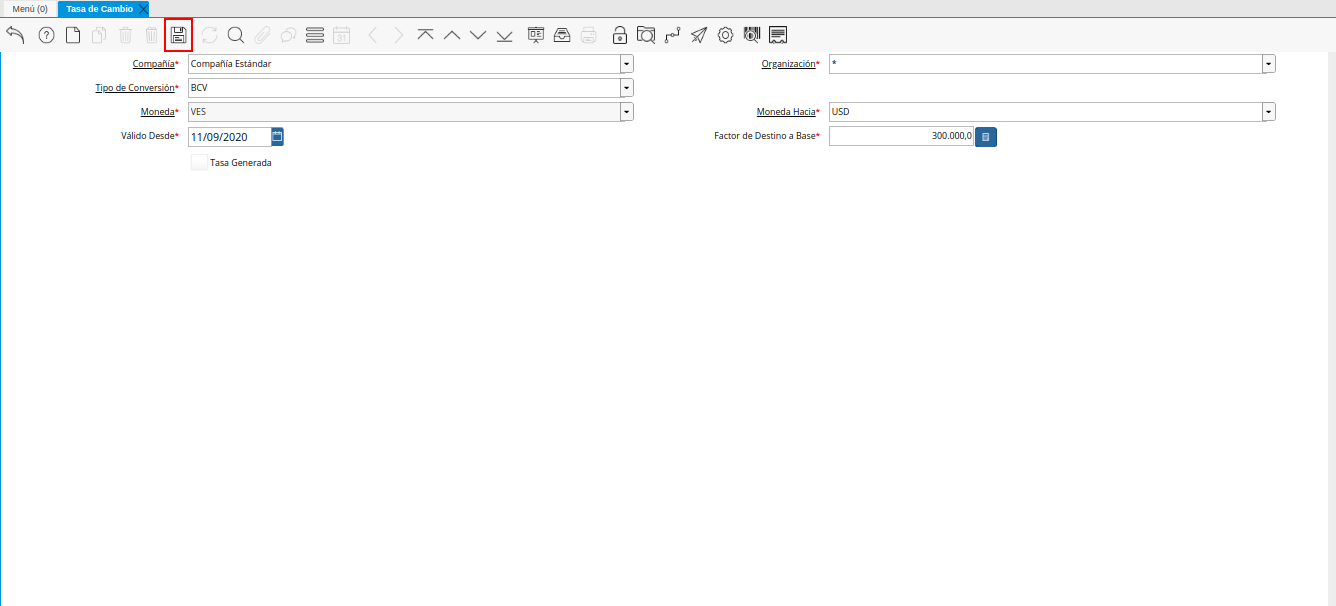The height and width of the screenshot is (606, 1336).
Task: Jump to the last record icon
Action: (504, 35)
